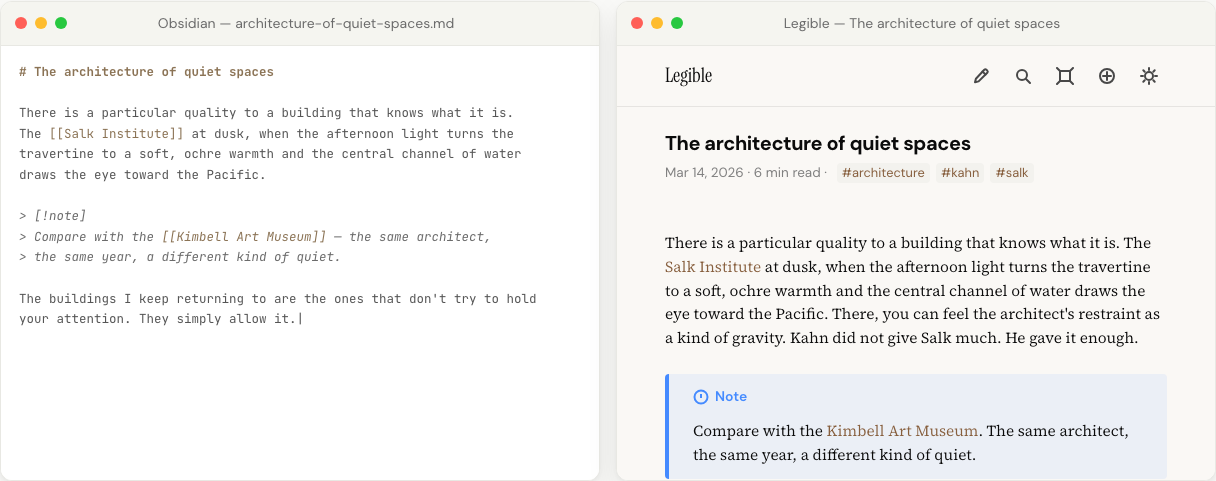Click the Legible window title text
Viewport: 1216px width, 481px height.
922,23
